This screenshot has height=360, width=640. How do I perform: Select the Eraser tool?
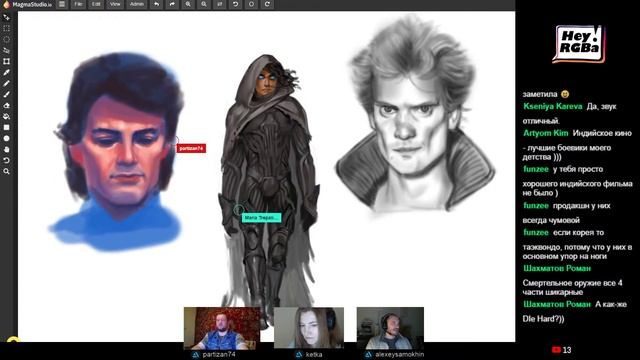tap(7, 106)
